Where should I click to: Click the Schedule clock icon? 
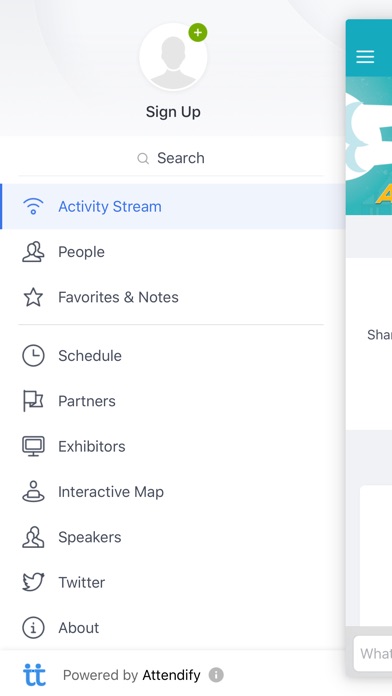[33, 356]
